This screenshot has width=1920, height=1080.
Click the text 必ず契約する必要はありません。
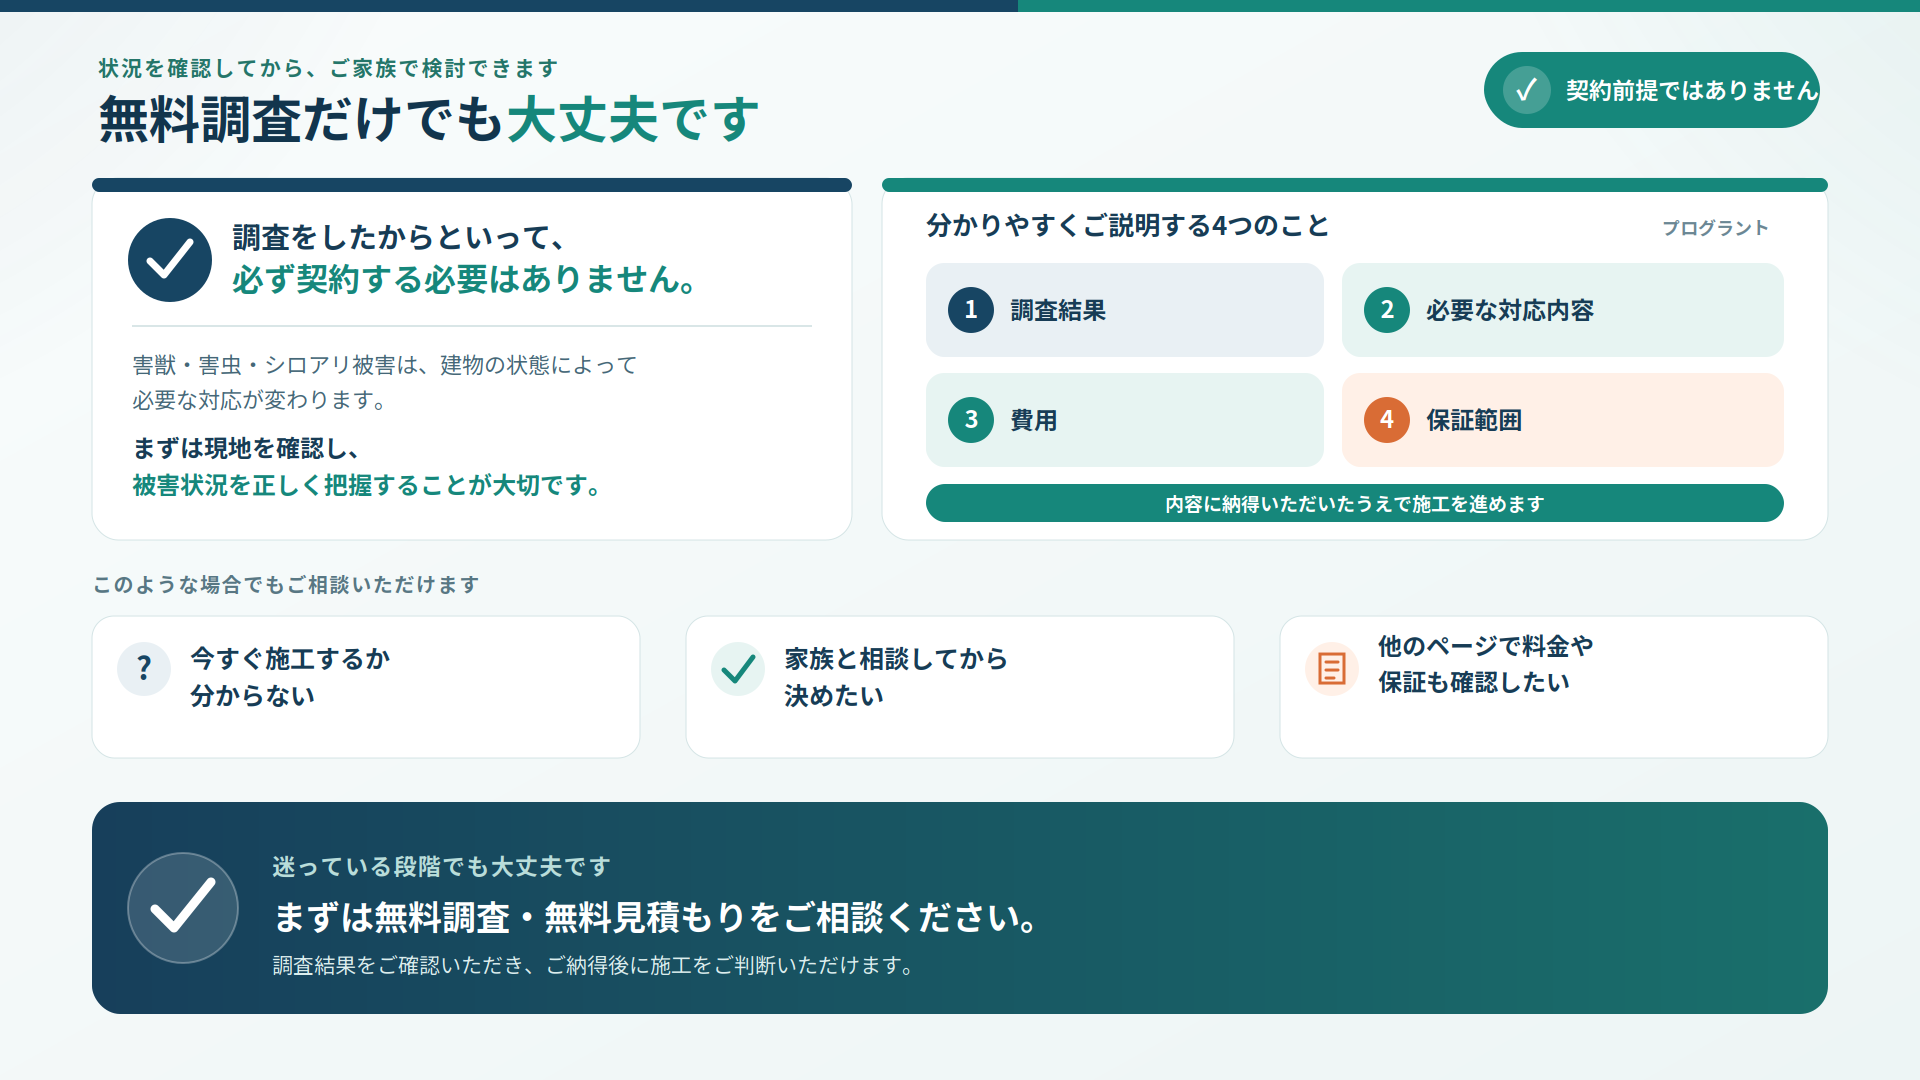466,279
